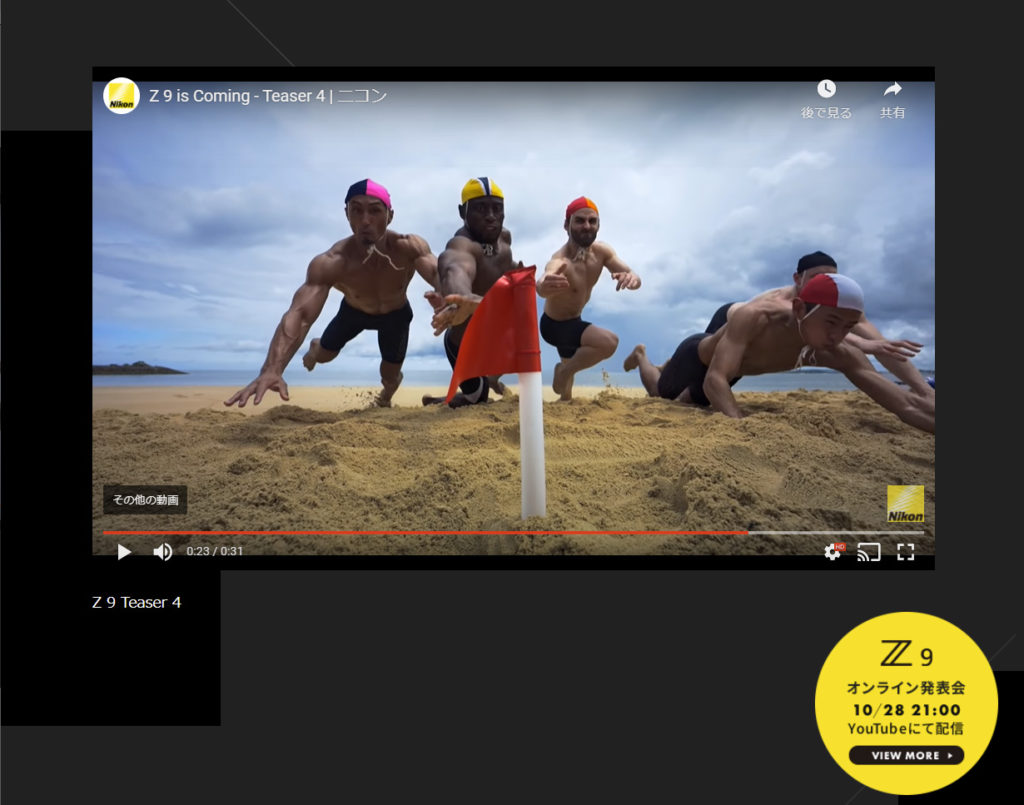Click the Share arrow icon

tap(892, 89)
